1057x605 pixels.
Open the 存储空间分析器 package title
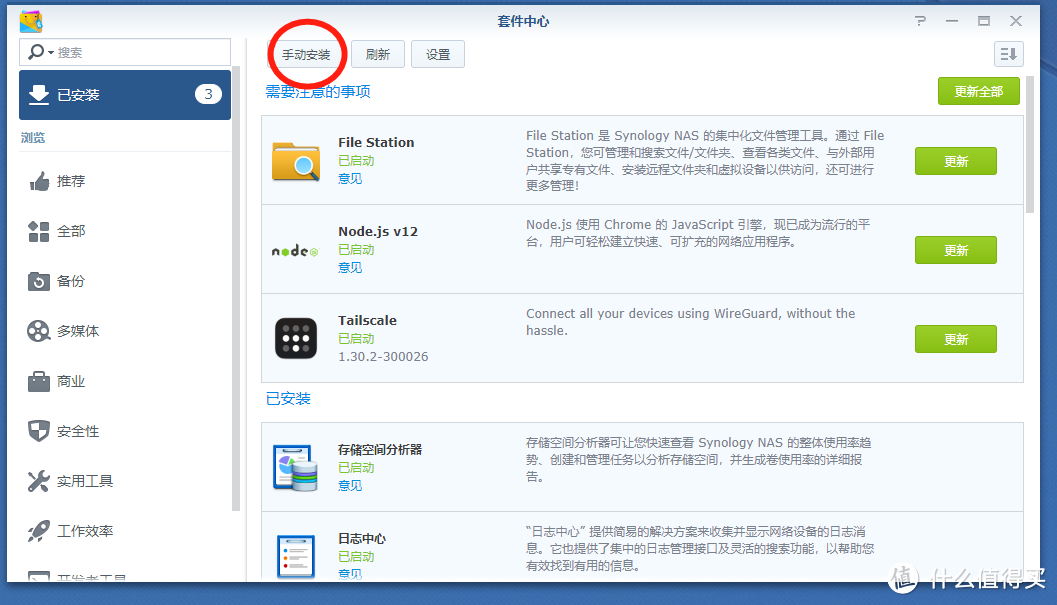coord(380,450)
